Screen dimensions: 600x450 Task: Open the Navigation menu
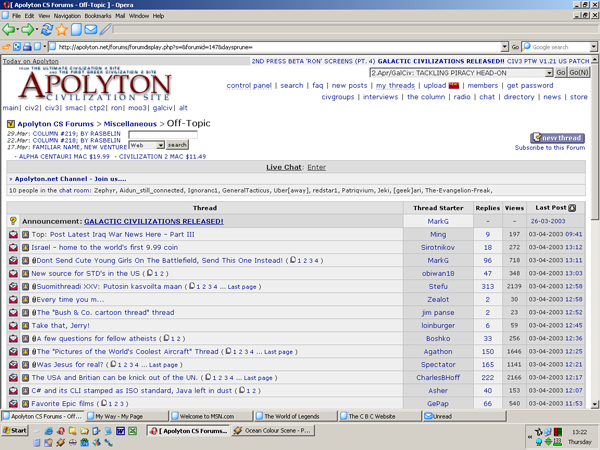(66, 16)
